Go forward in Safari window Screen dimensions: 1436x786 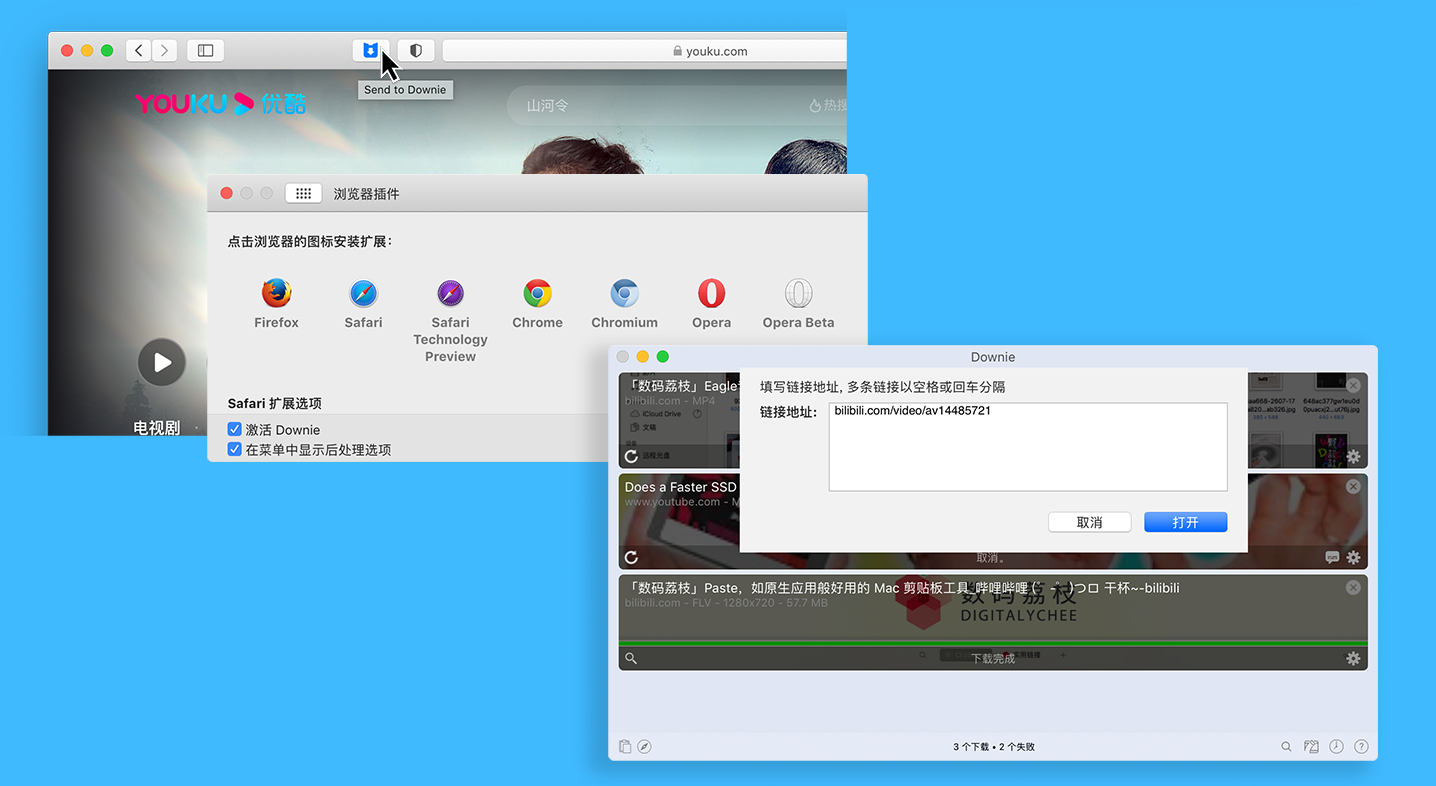pyautogui.click(x=165, y=50)
